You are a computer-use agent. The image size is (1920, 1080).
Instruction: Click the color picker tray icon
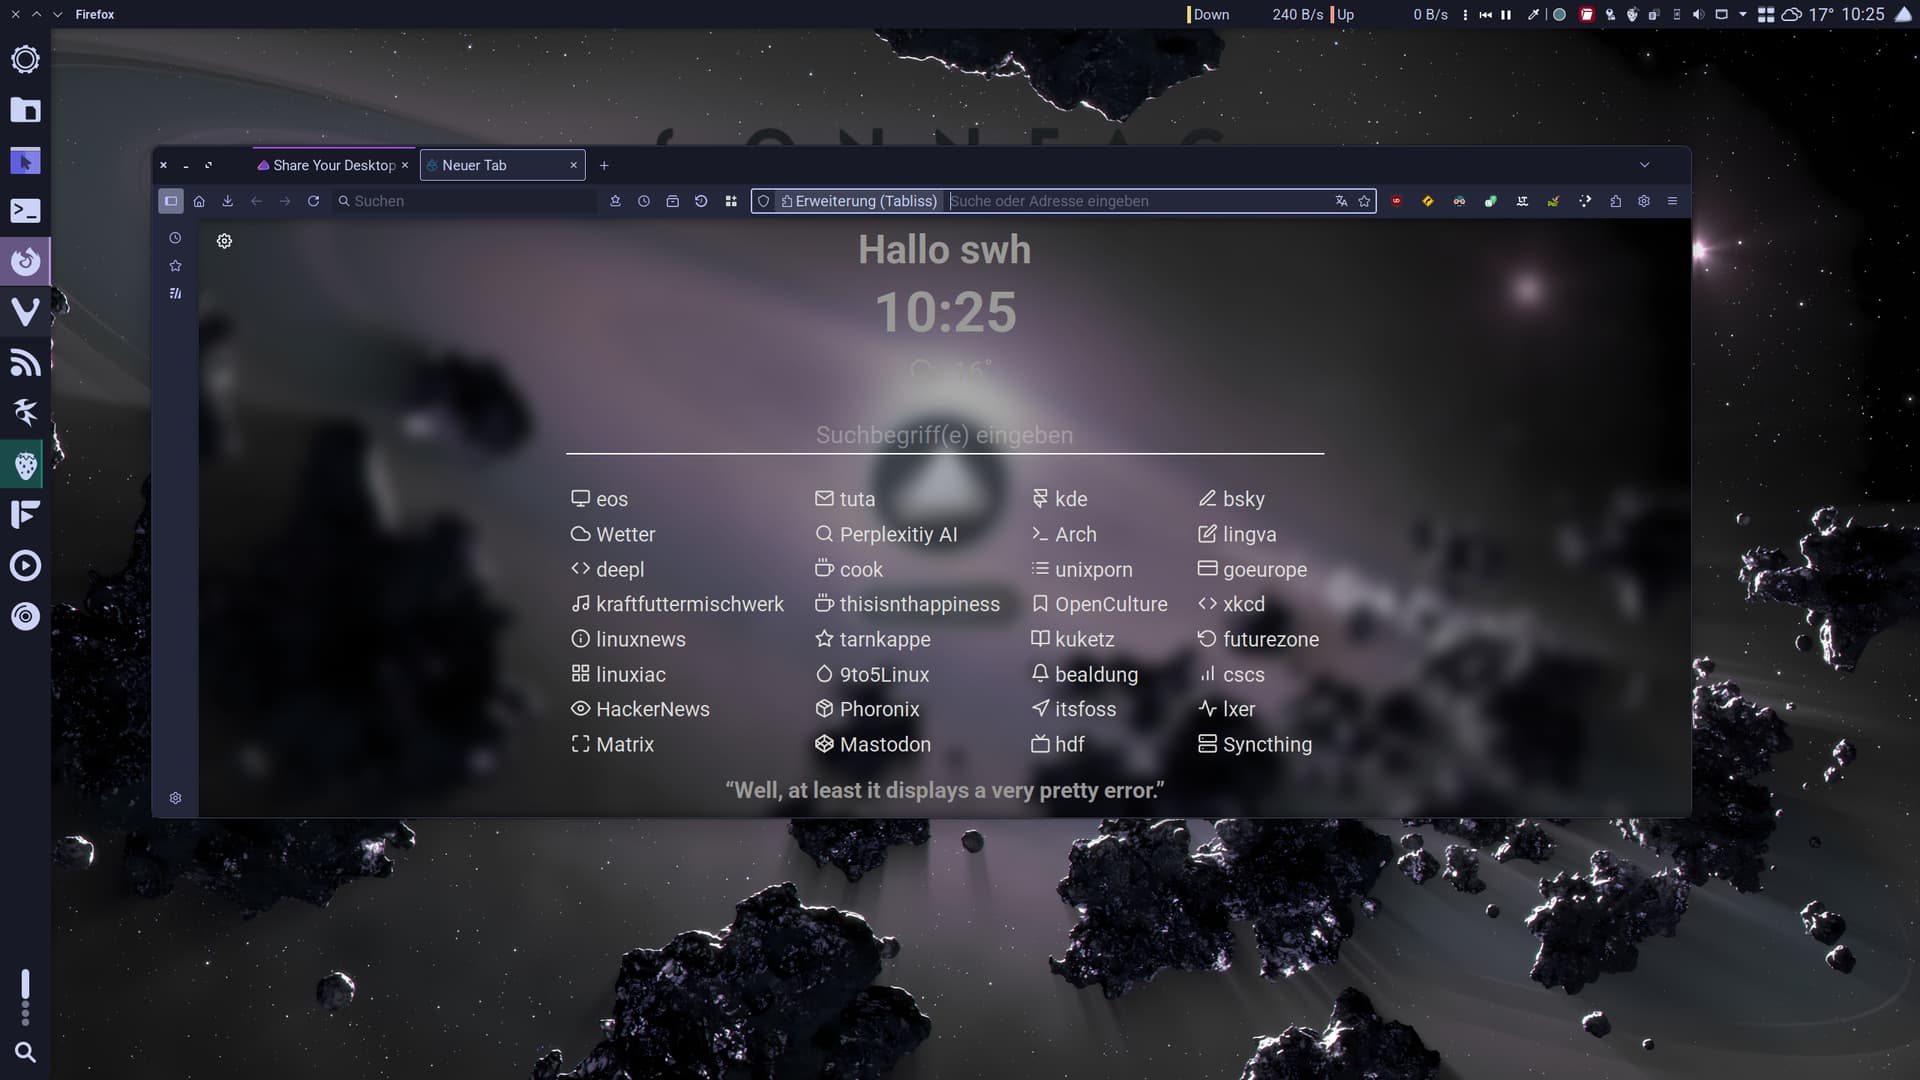[x=1533, y=15]
